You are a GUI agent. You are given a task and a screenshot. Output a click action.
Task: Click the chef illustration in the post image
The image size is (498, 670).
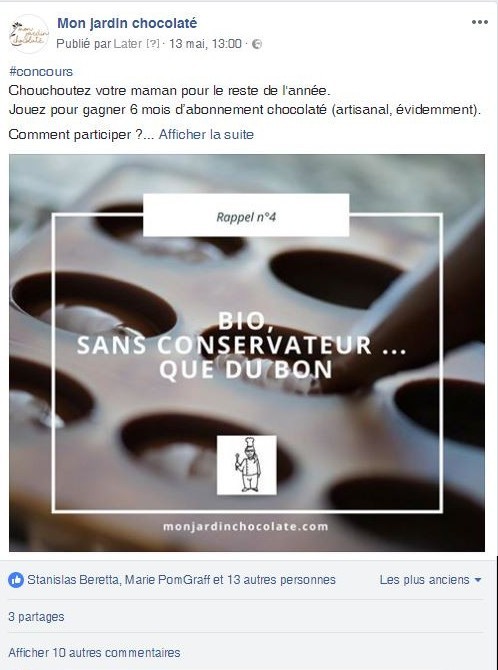pos(247,465)
